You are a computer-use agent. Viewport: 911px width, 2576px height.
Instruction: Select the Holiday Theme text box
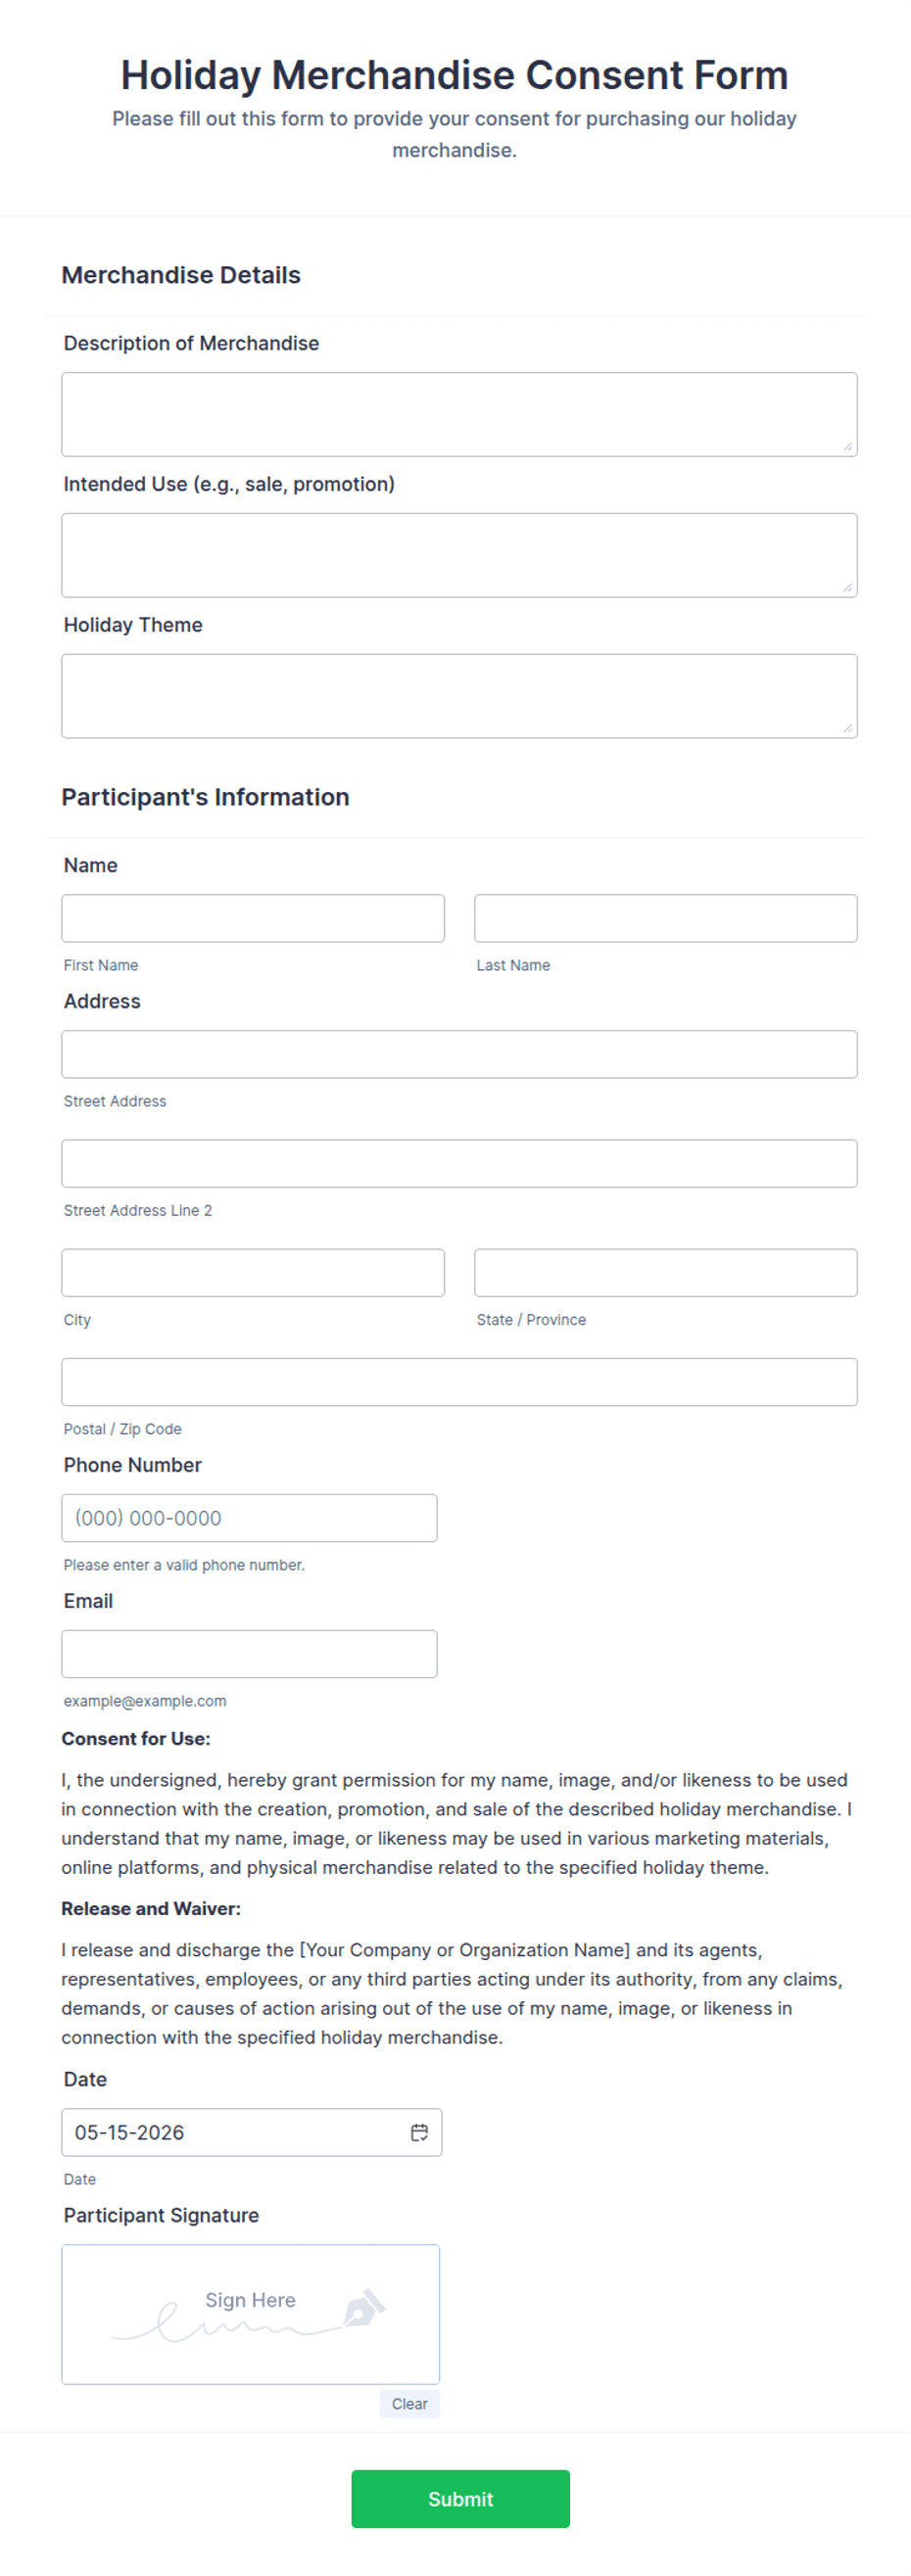point(459,697)
